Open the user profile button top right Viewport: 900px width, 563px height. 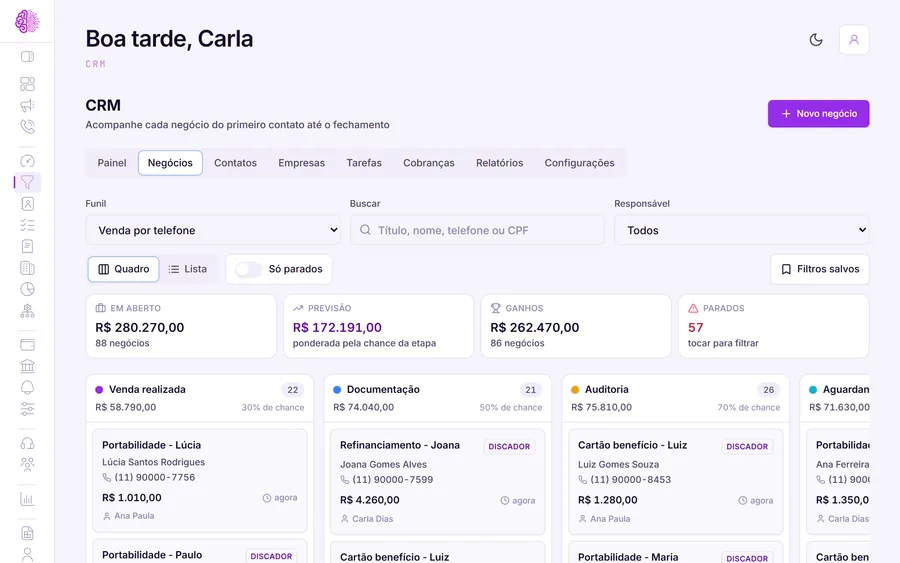coord(854,40)
